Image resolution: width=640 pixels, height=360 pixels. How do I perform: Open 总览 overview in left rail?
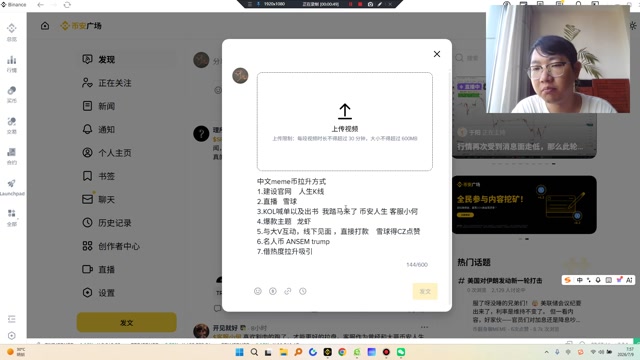[12, 32]
